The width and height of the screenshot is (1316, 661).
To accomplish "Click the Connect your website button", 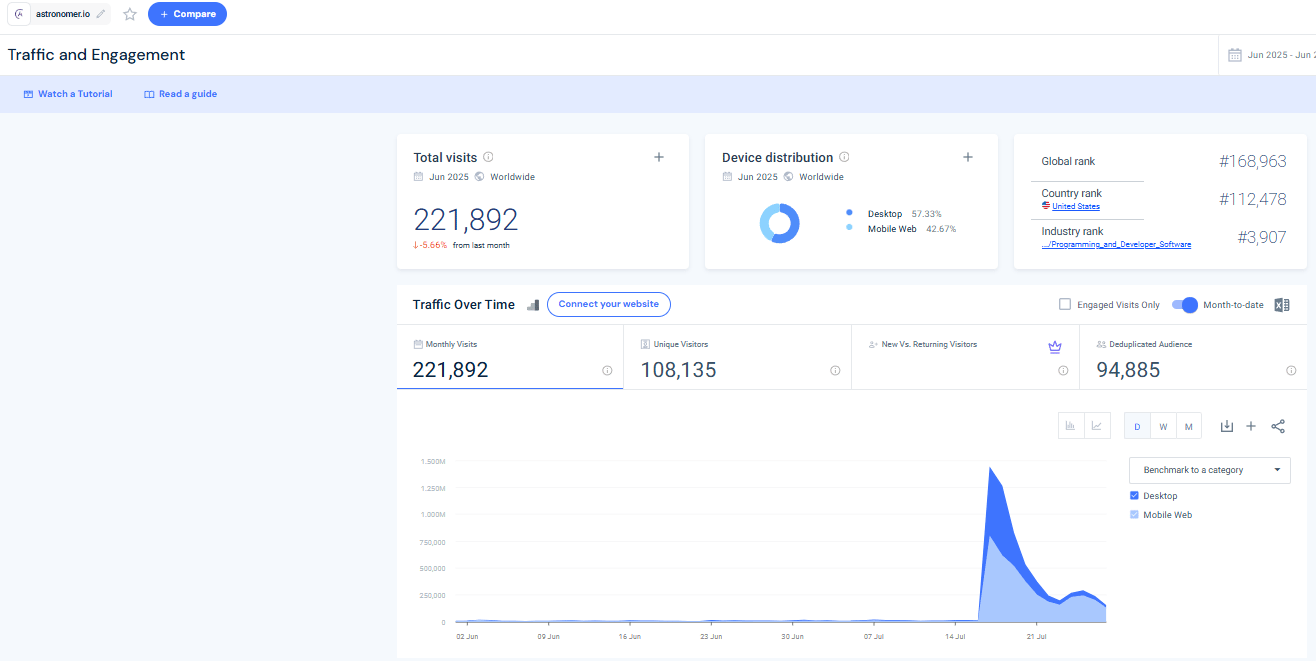I will point(609,305).
